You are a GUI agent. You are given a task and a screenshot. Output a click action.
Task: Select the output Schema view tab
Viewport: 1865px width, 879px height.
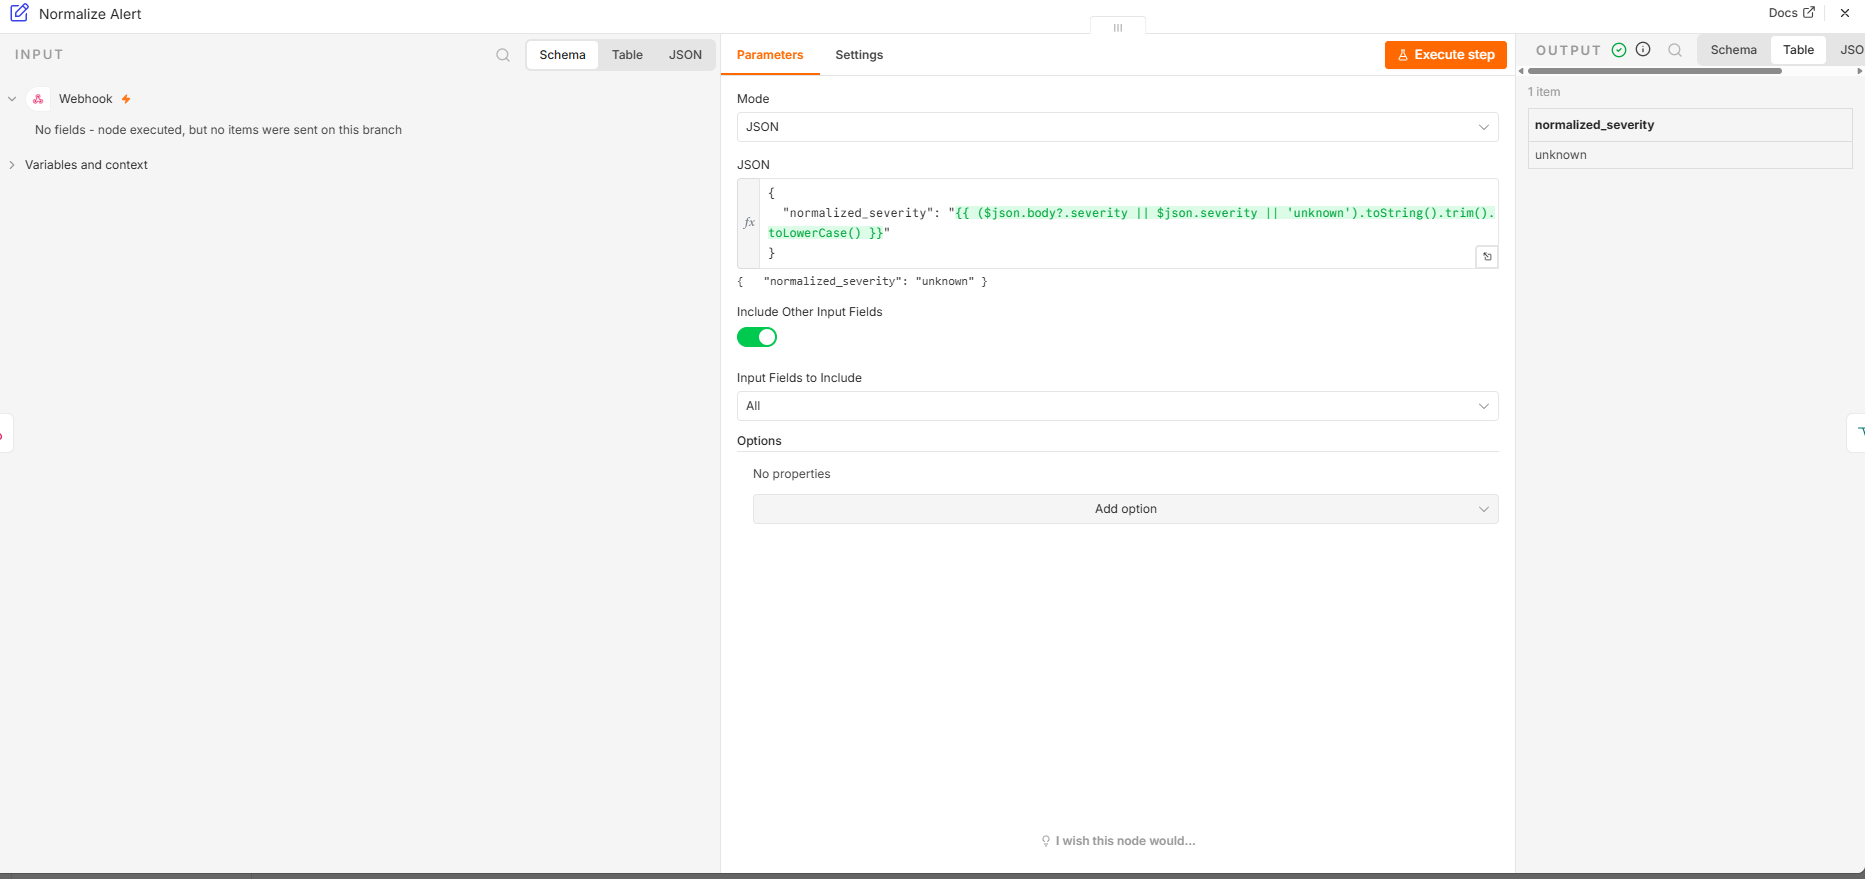pyautogui.click(x=1733, y=50)
